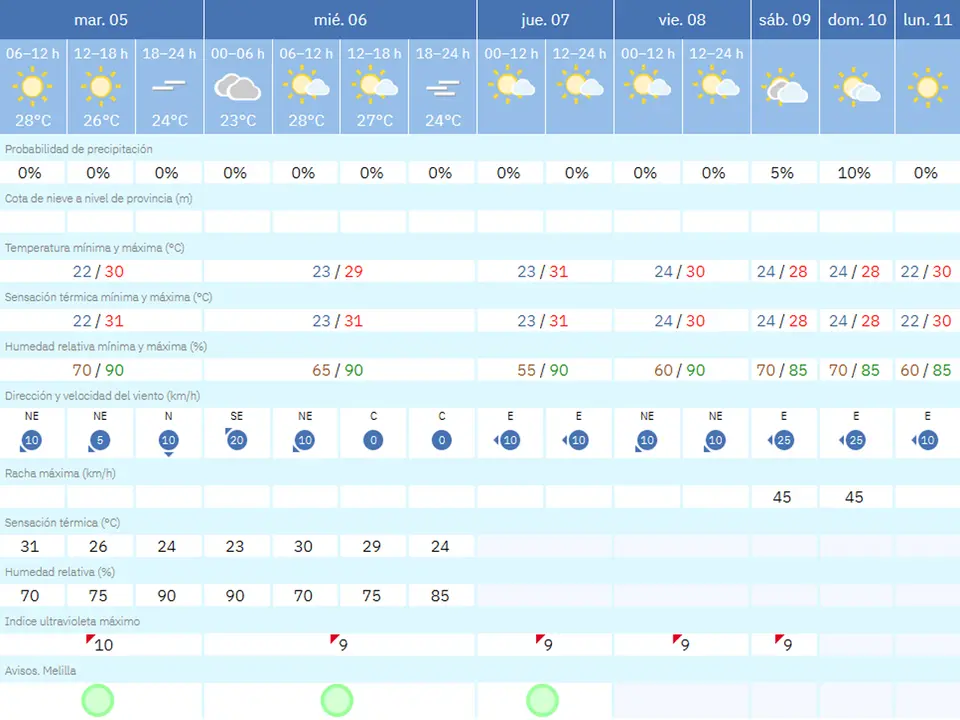Click the NE wind icon showing 5
Image resolution: width=960 pixels, height=720 pixels.
[x=99, y=440]
